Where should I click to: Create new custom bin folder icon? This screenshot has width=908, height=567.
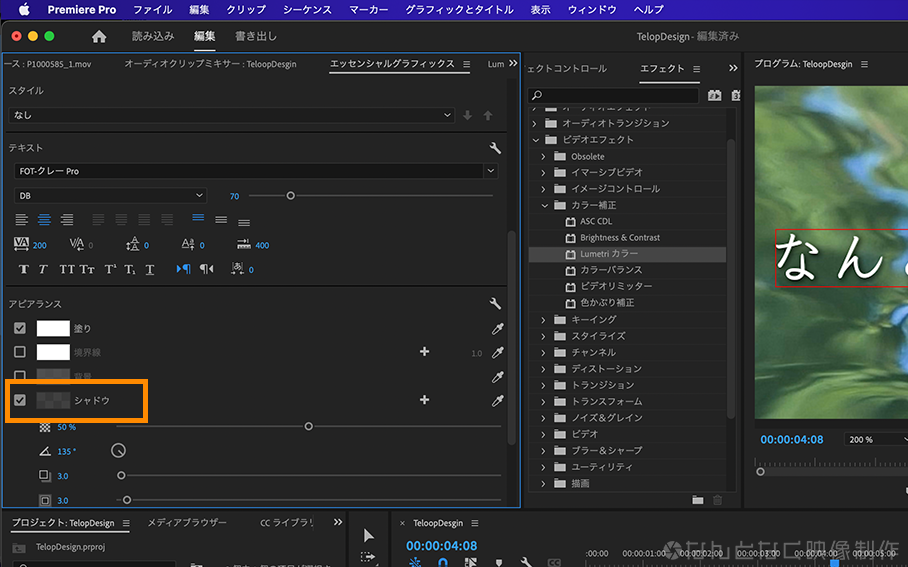click(698, 500)
